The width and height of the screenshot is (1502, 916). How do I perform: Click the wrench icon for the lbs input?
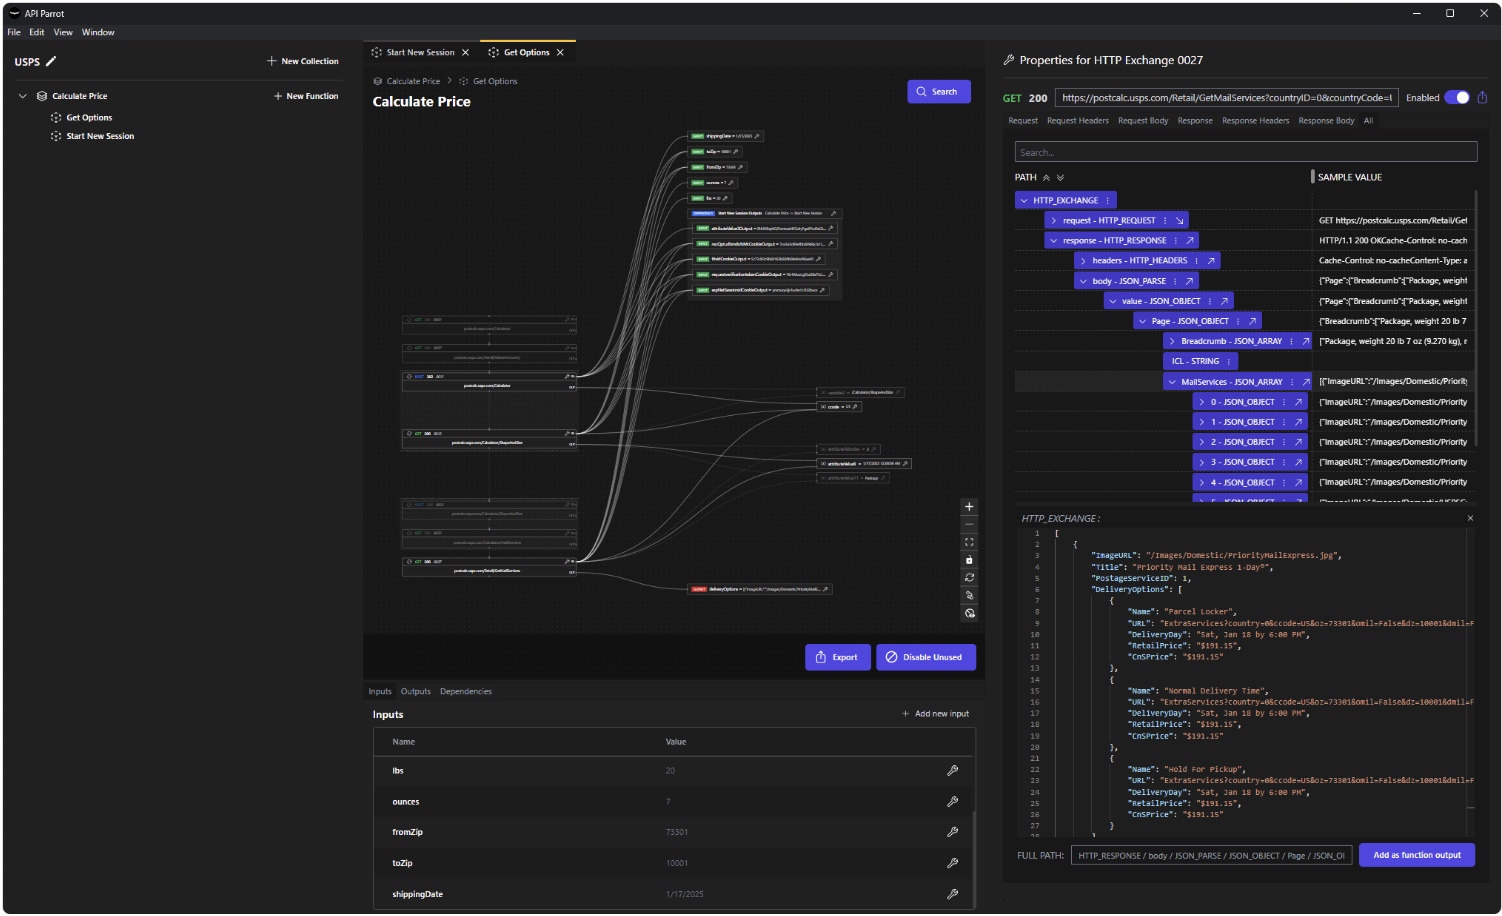tap(952, 771)
